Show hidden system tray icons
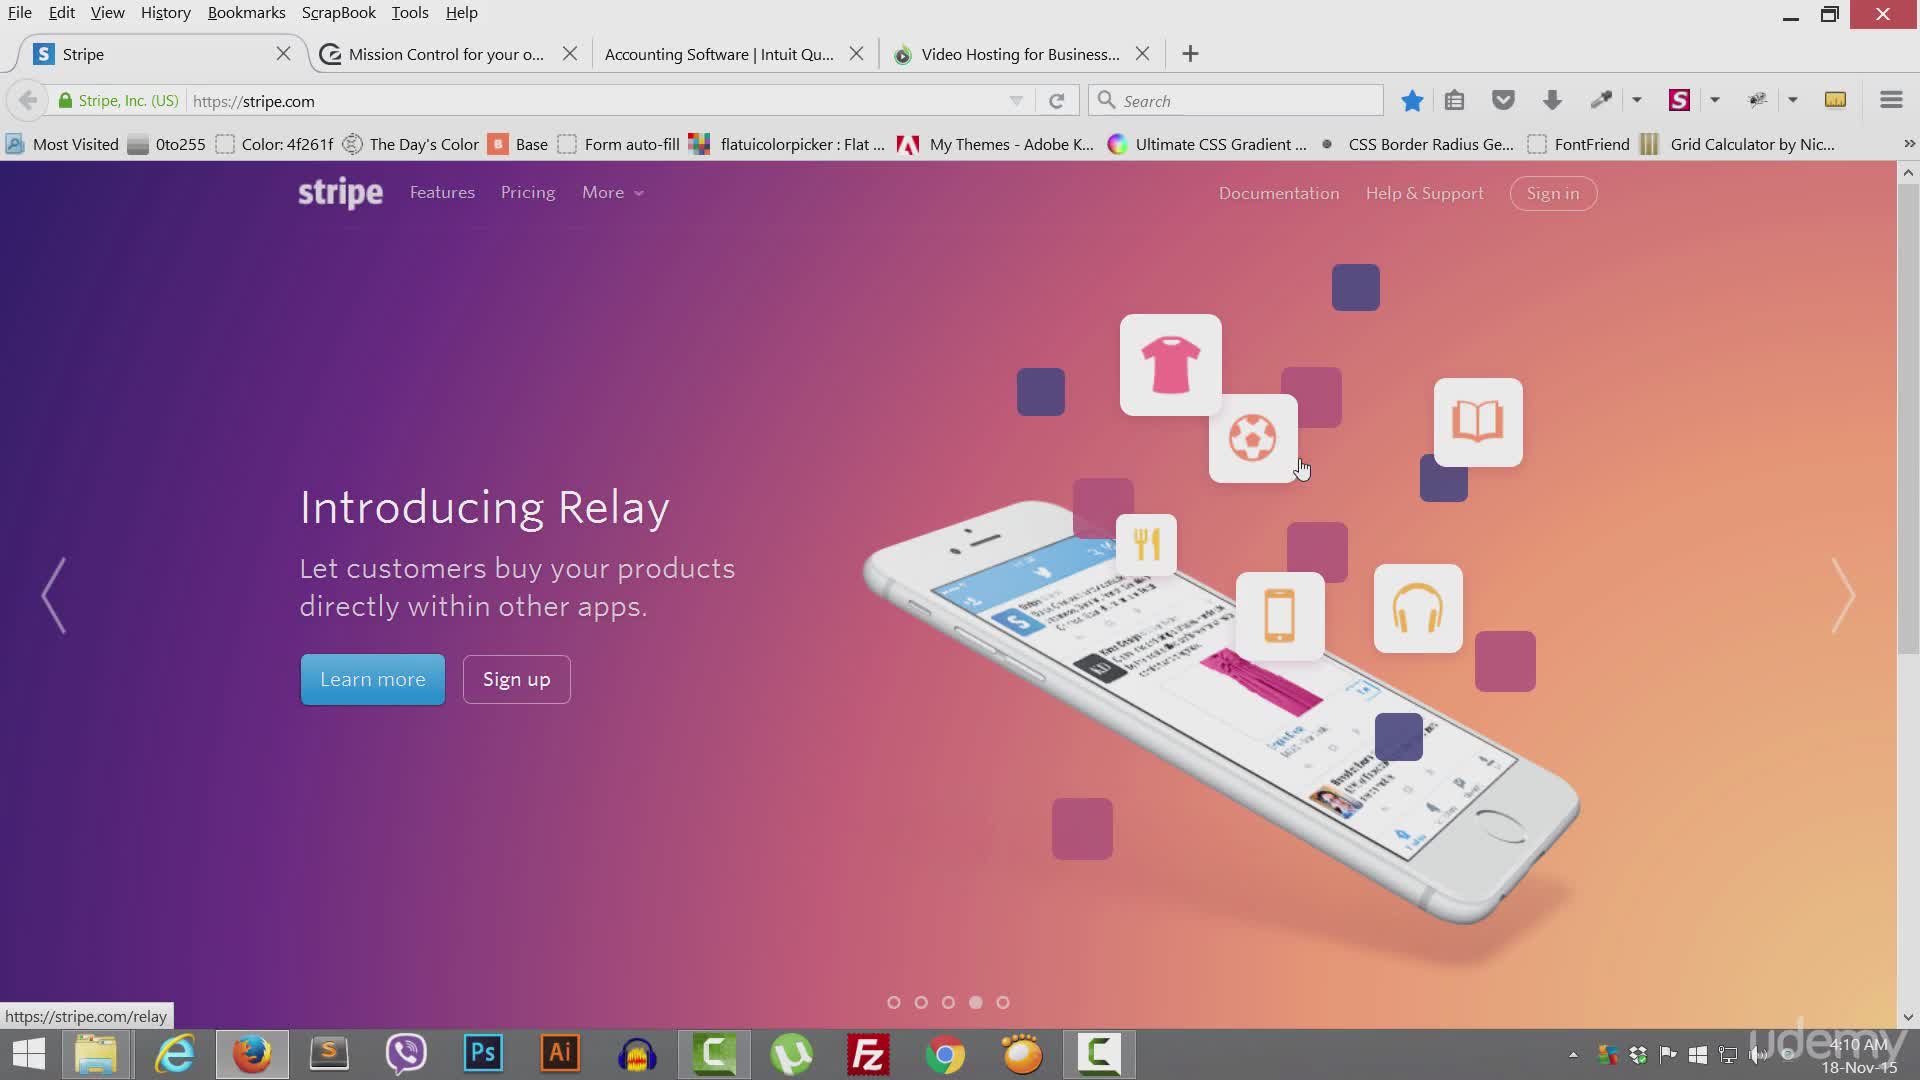This screenshot has height=1080, width=1920. coord(1573,1055)
